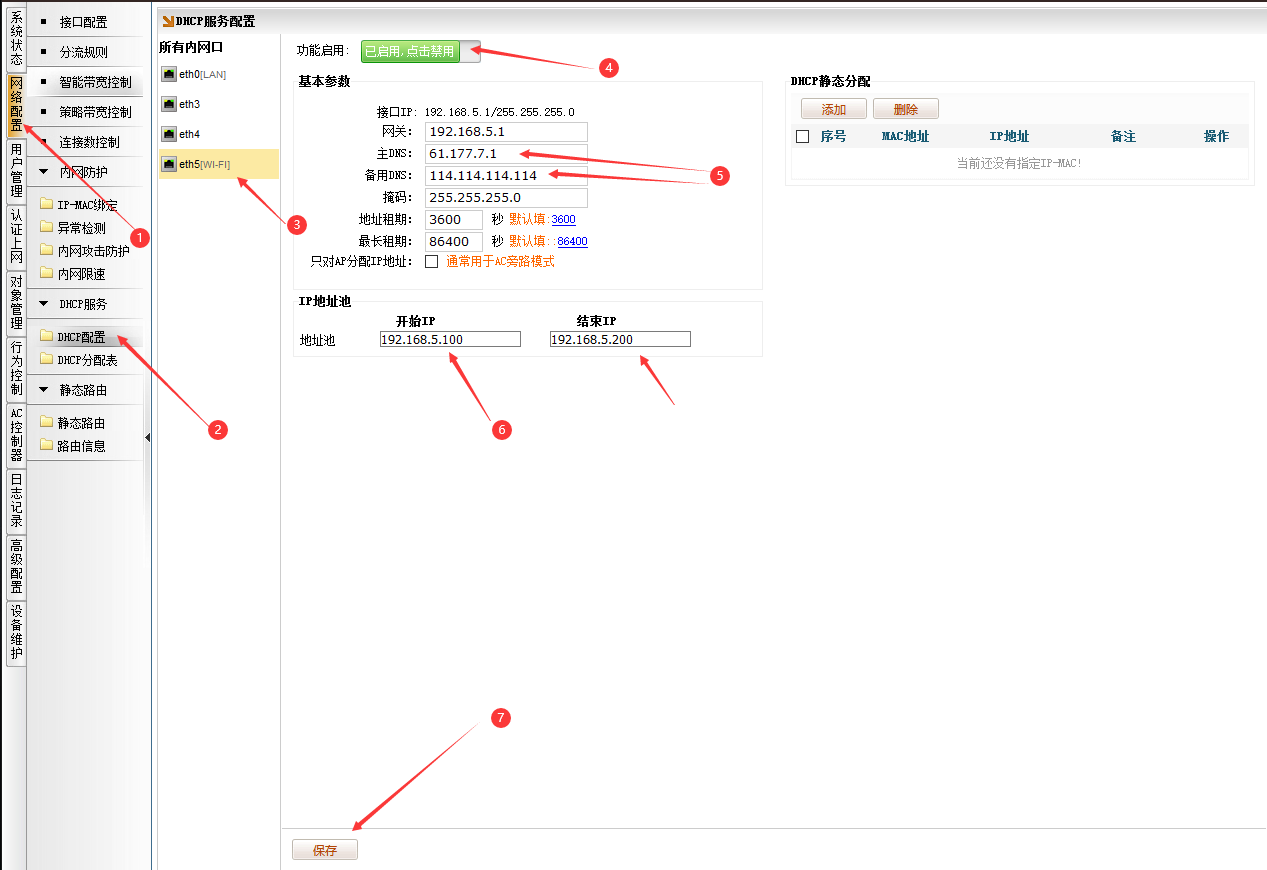The width and height of the screenshot is (1267, 870).
Task: Select the eth5 WI-FI interface icon
Action: [170, 164]
